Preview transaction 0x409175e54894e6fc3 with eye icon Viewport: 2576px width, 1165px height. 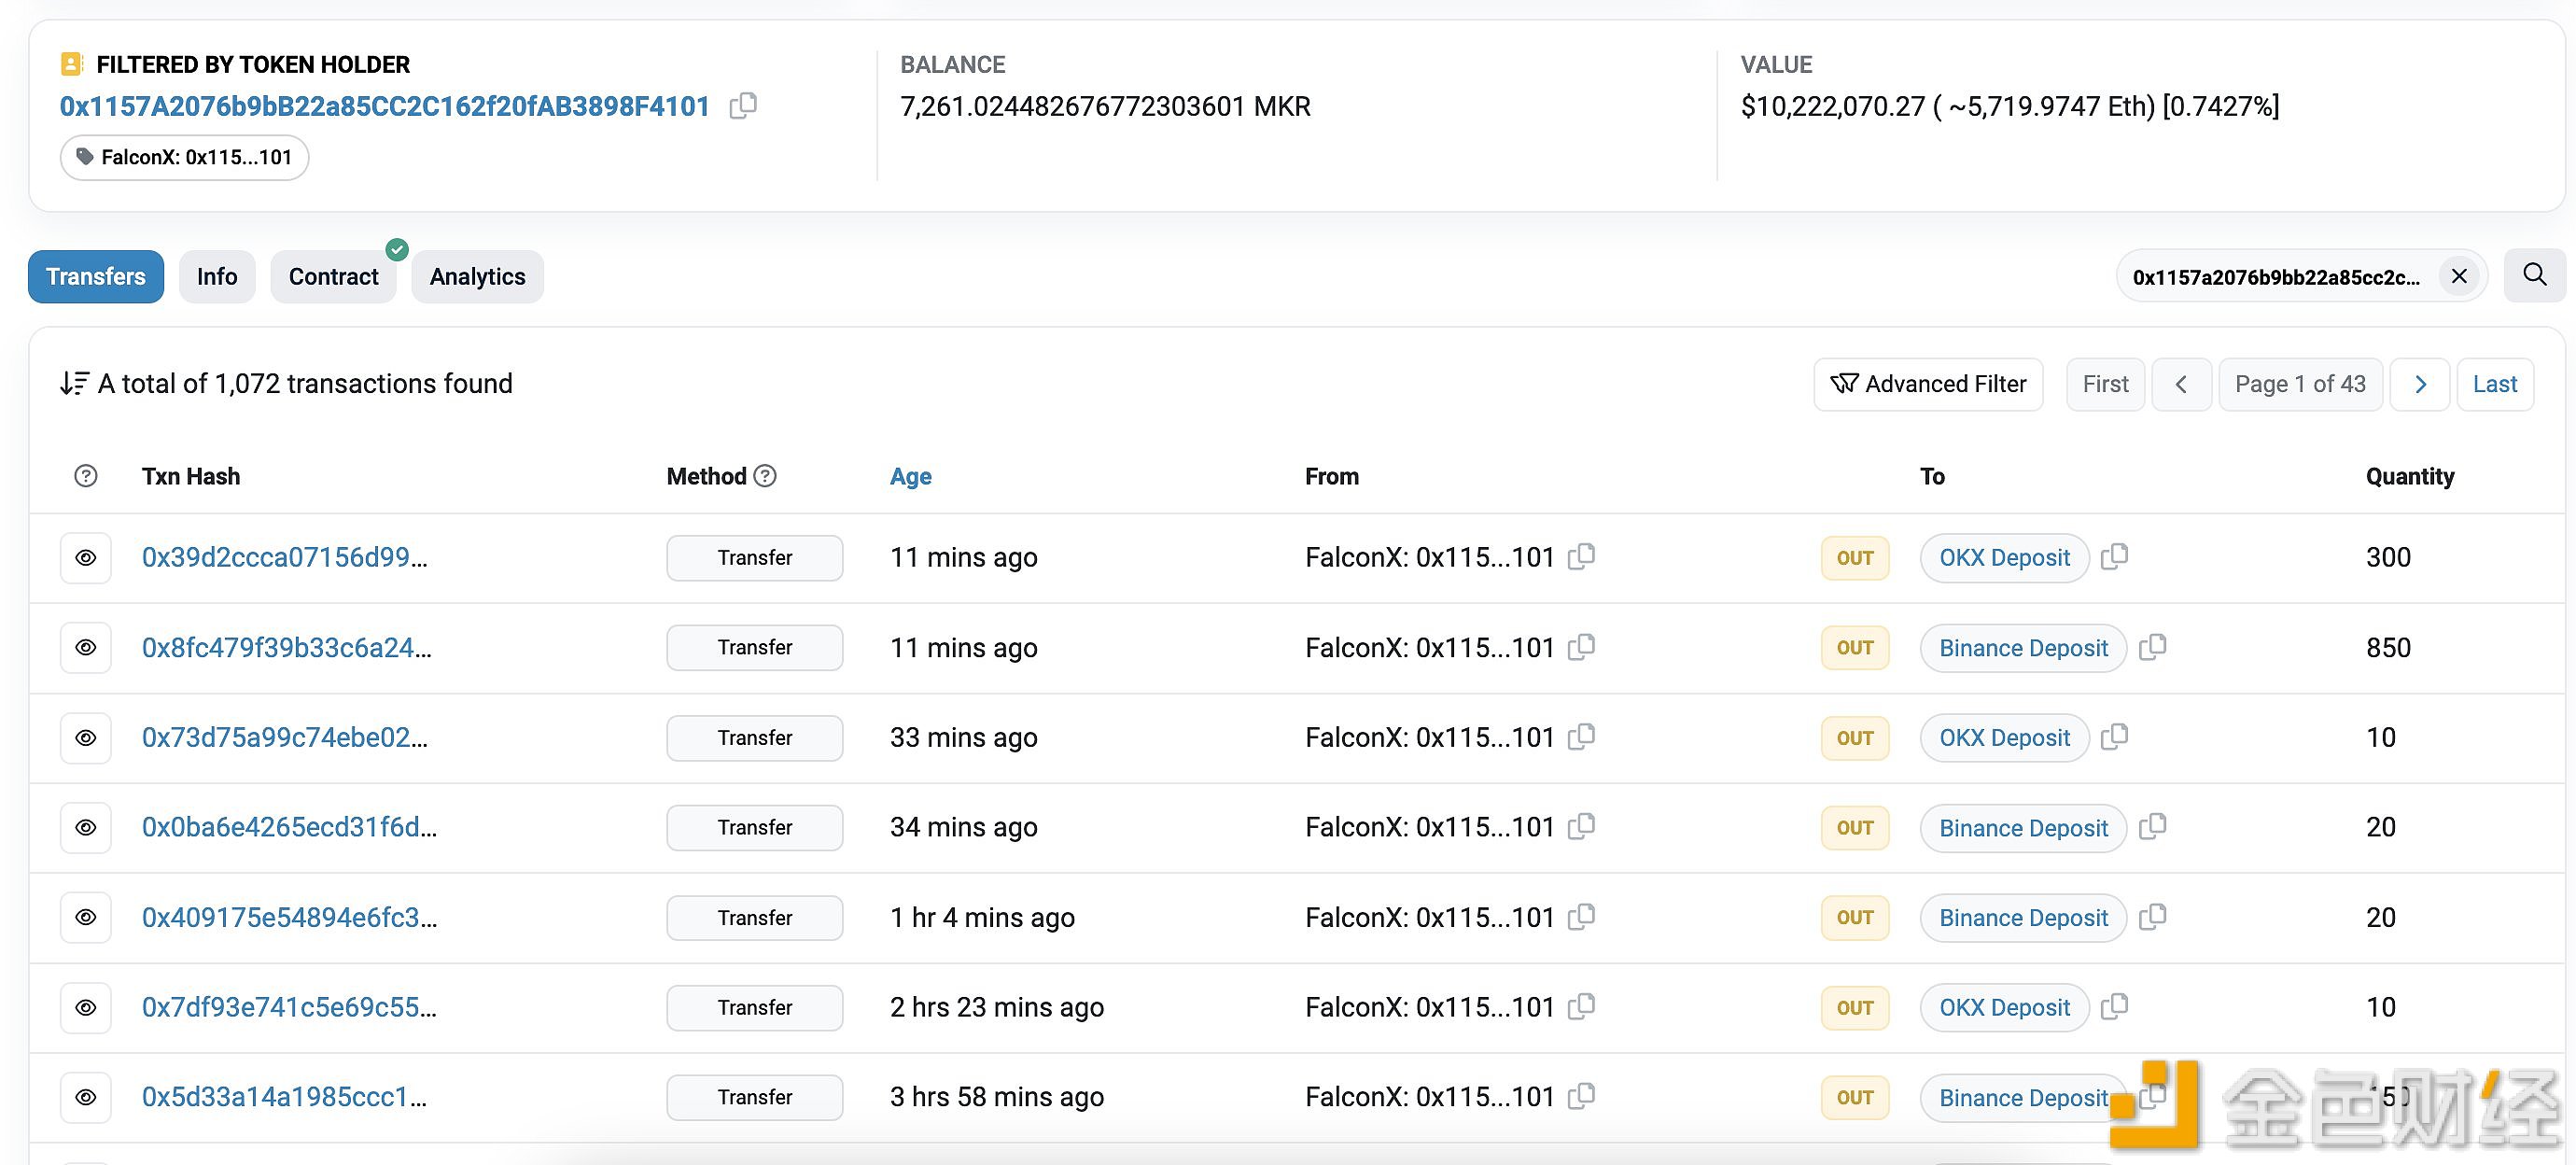(86, 918)
